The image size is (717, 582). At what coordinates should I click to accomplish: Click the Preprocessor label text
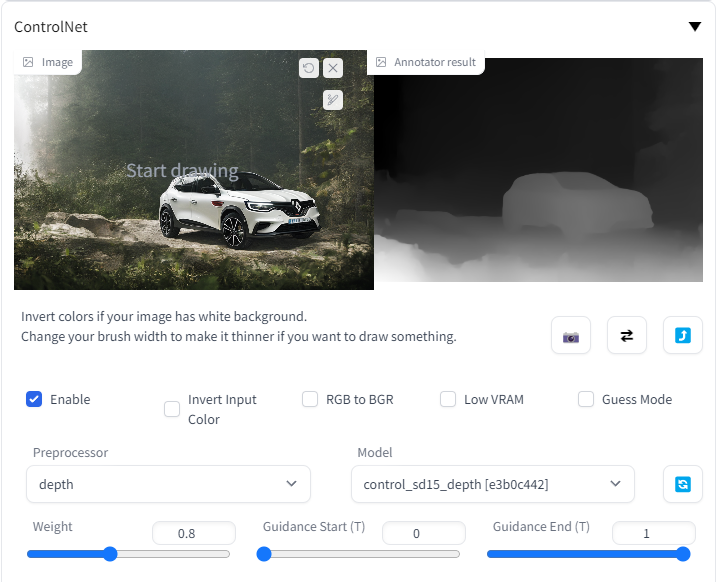point(70,453)
